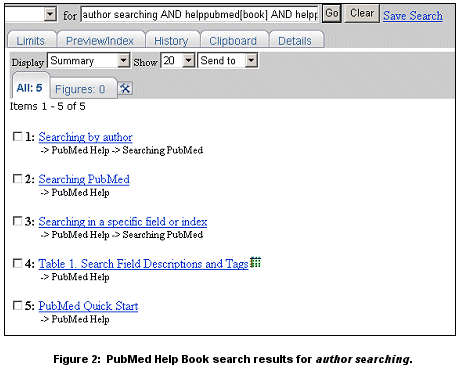Image resolution: width=458 pixels, height=391 pixels.
Task: Open the Searching by author link
Action: 85,137
